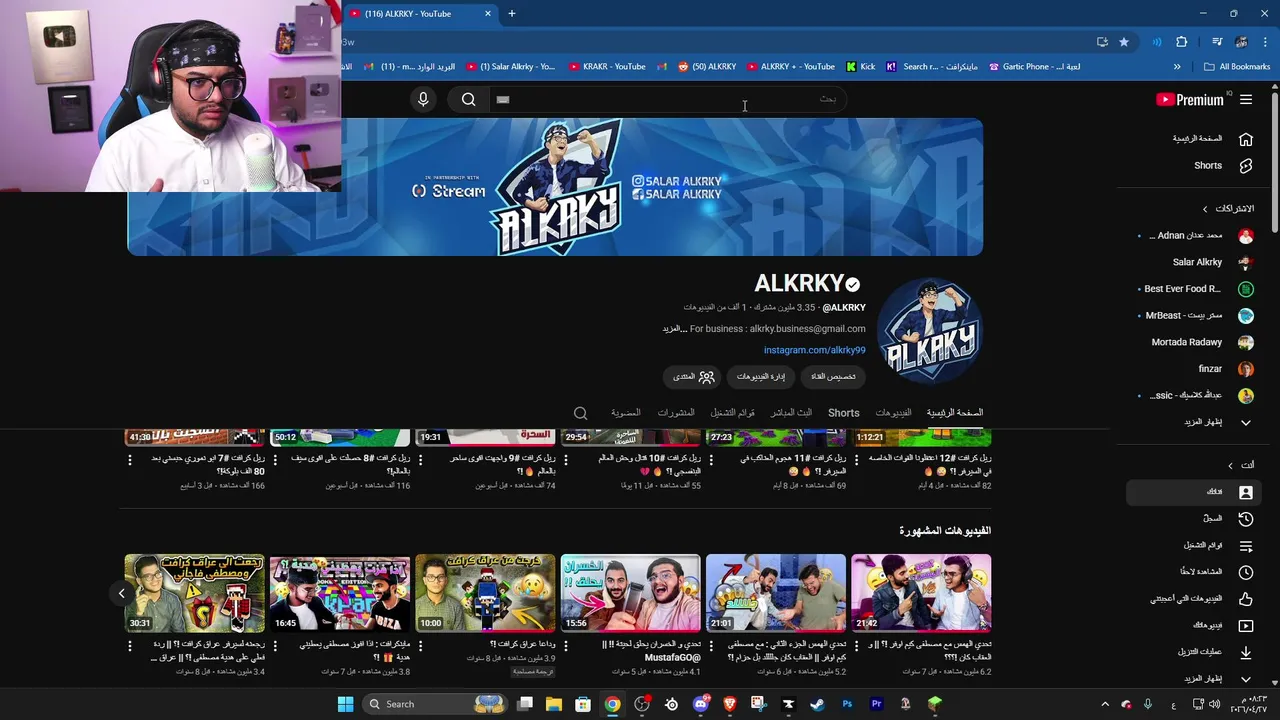Viewport: 1280px width, 720px height.
Task: Click the keyboard icon inside the search box
Action: coord(503,99)
